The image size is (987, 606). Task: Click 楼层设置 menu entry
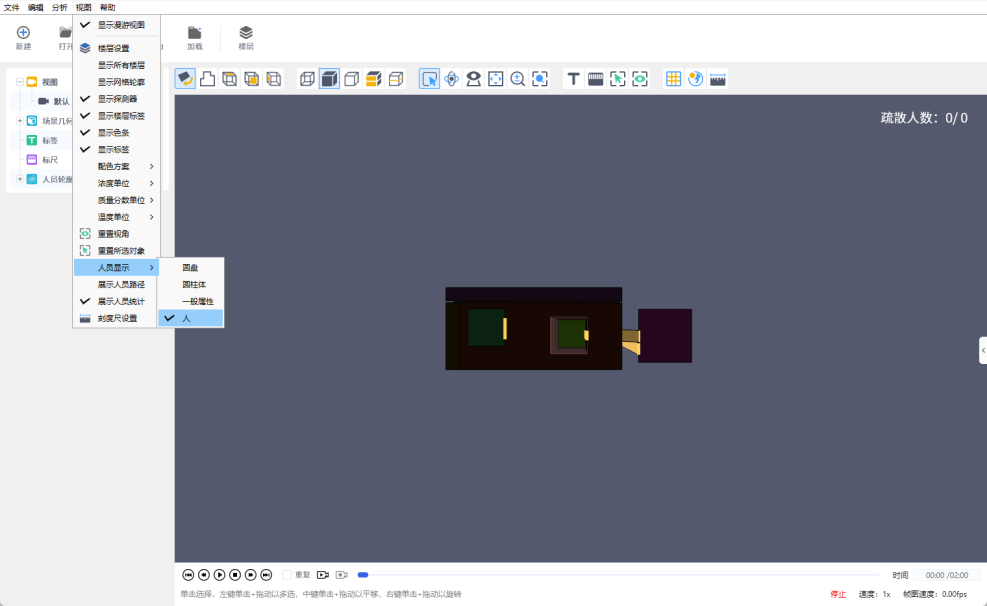(x=116, y=48)
